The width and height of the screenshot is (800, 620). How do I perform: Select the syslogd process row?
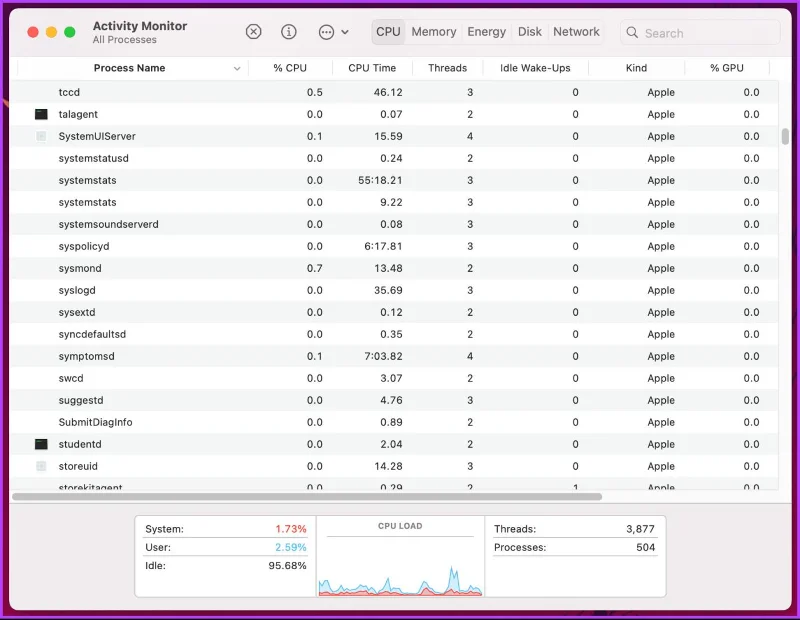pos(394,290)
